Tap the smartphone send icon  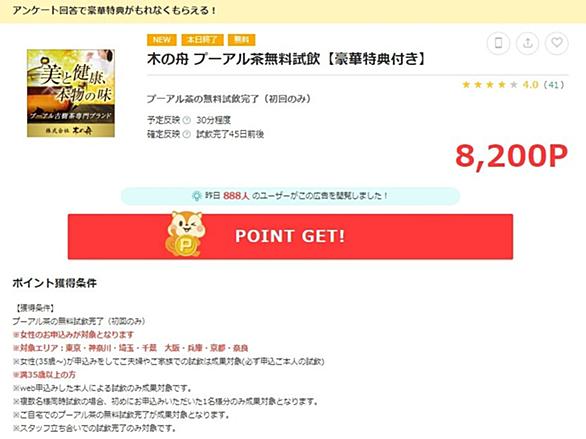pos(498,43)
